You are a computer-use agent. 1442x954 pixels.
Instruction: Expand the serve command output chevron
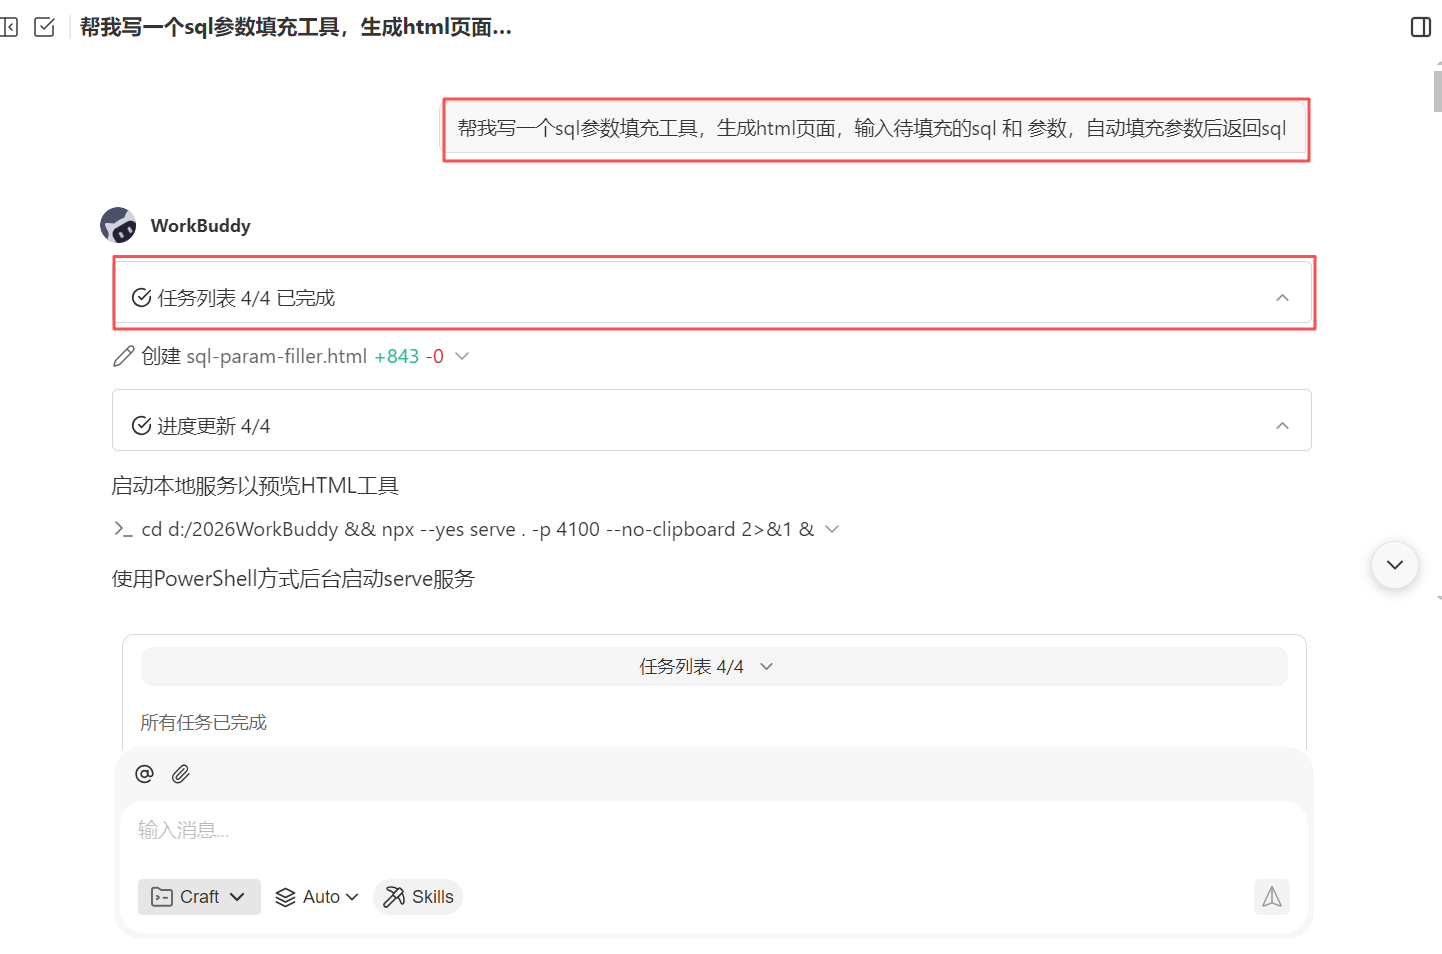tap(834, 529)
